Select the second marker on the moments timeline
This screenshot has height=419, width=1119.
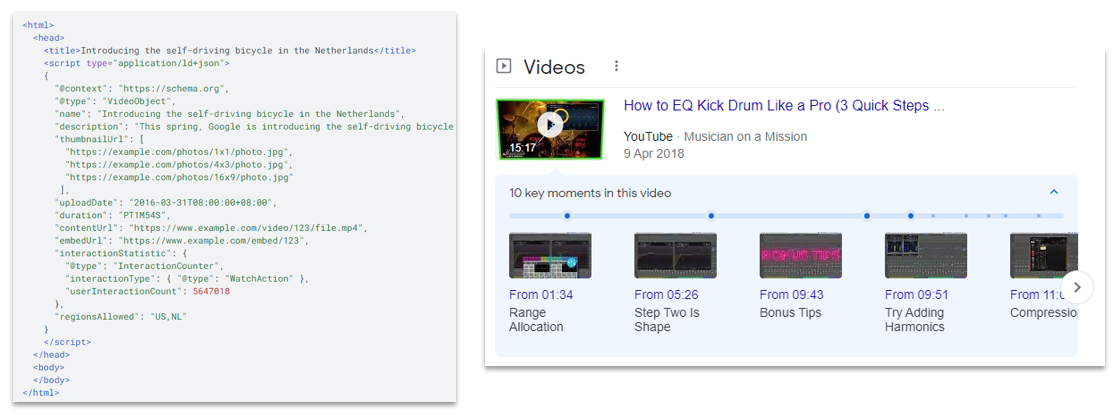[711, 216]
